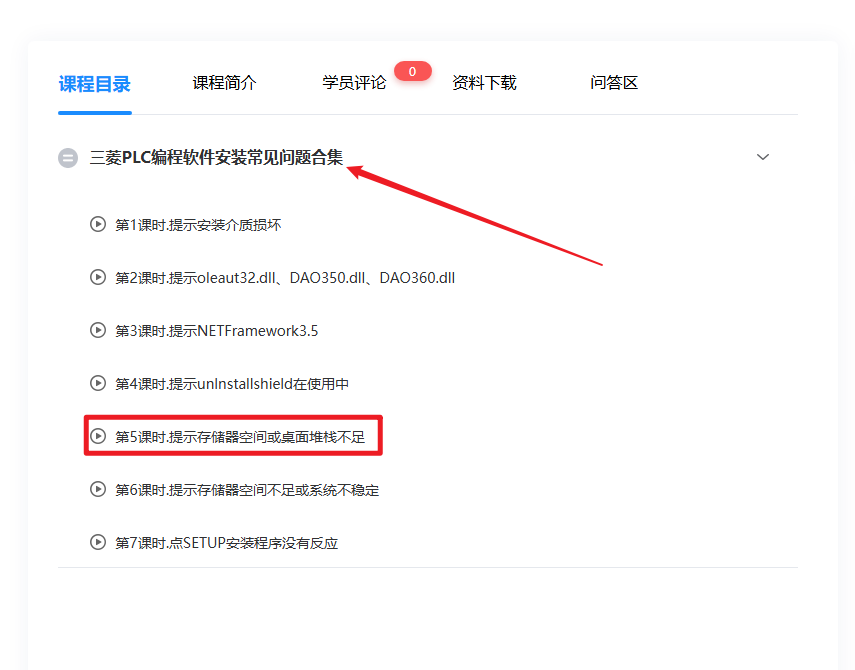Switch to the 课程目录 tab
The width and height of the screenshot is (855, 670).
[94, 84]
